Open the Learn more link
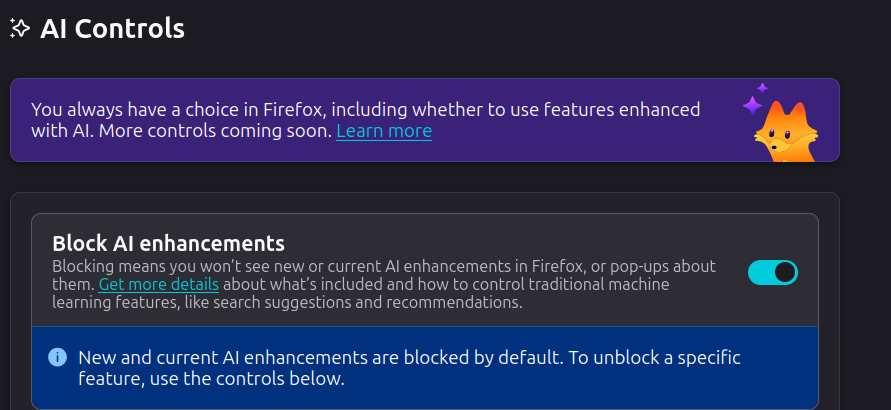Image resolution: width=891 pixels, height=410 pixels. pos(384,131)
